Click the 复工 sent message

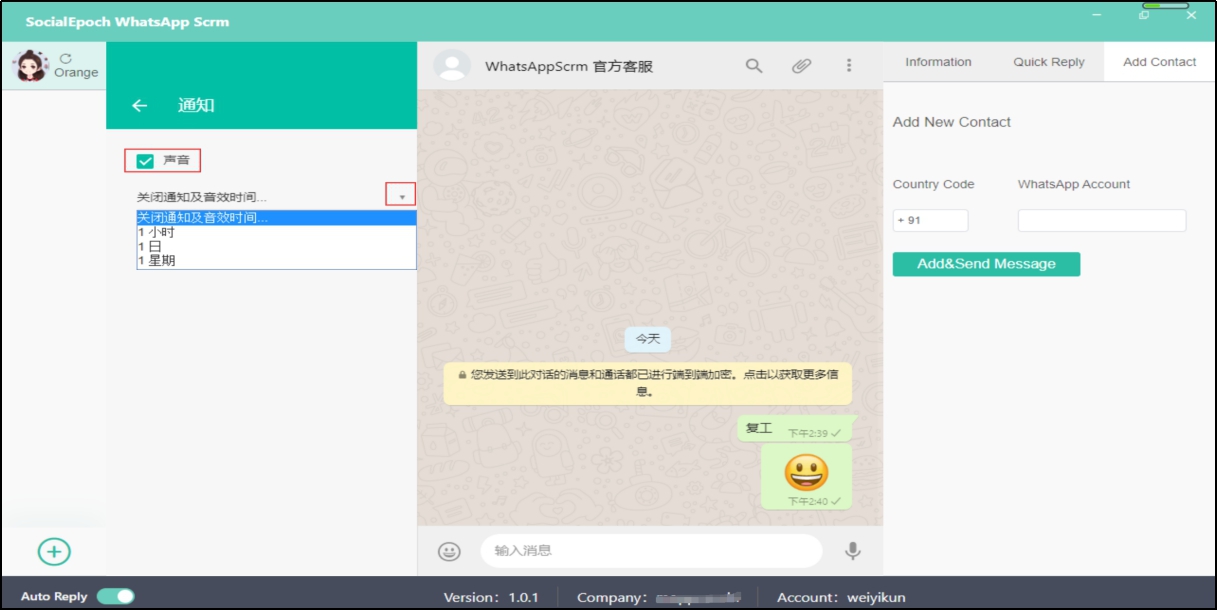pos(794,429)
